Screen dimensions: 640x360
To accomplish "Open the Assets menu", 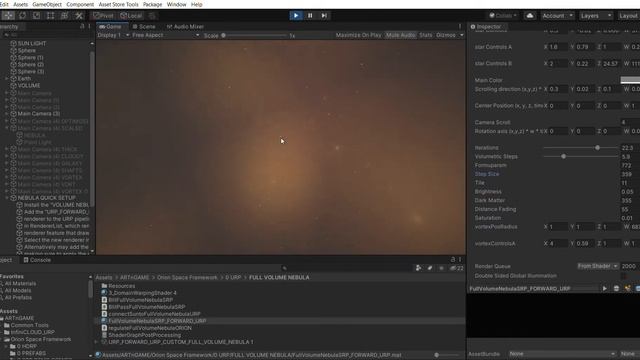I will point(20,4).
